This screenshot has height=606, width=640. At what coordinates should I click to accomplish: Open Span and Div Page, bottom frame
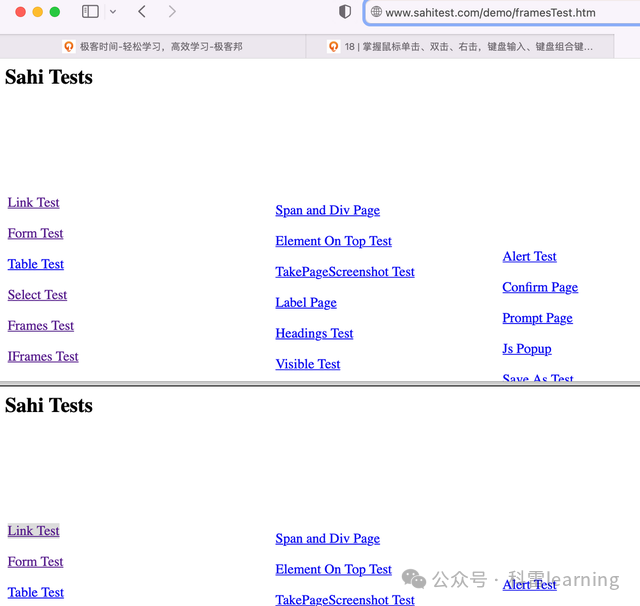pos(328,539)
